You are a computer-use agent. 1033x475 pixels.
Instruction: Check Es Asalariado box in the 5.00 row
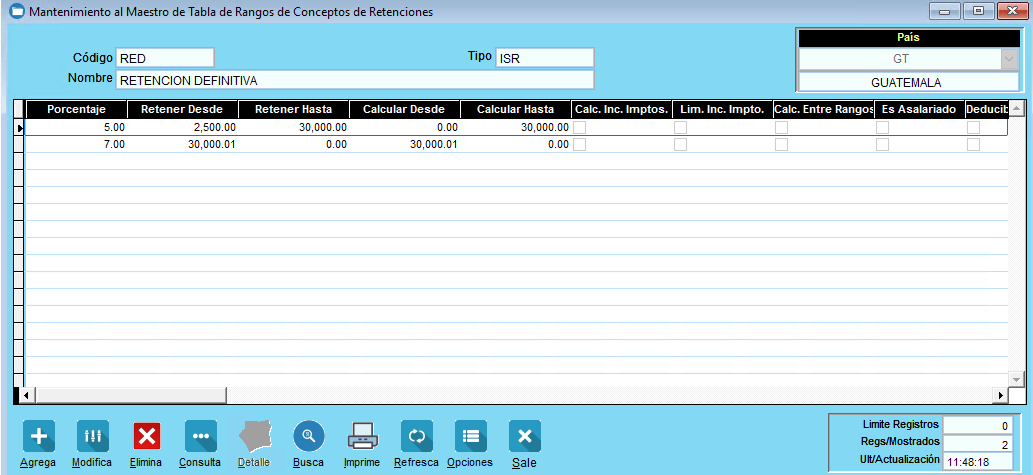click(882, 128)
